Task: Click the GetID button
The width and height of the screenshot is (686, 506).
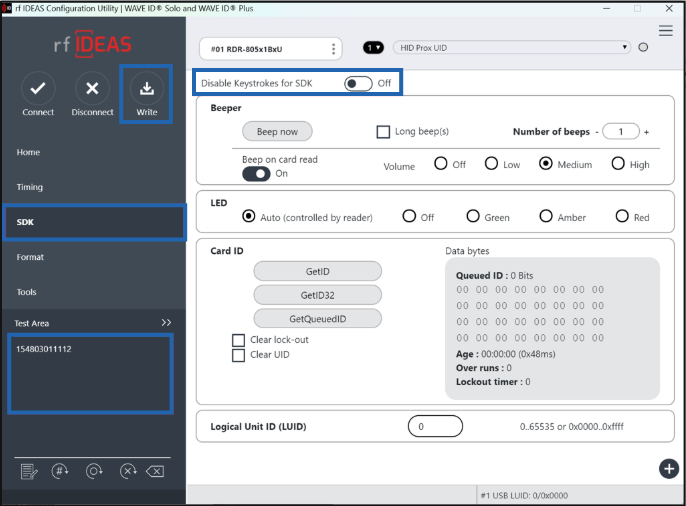Action: pos(318,272)
